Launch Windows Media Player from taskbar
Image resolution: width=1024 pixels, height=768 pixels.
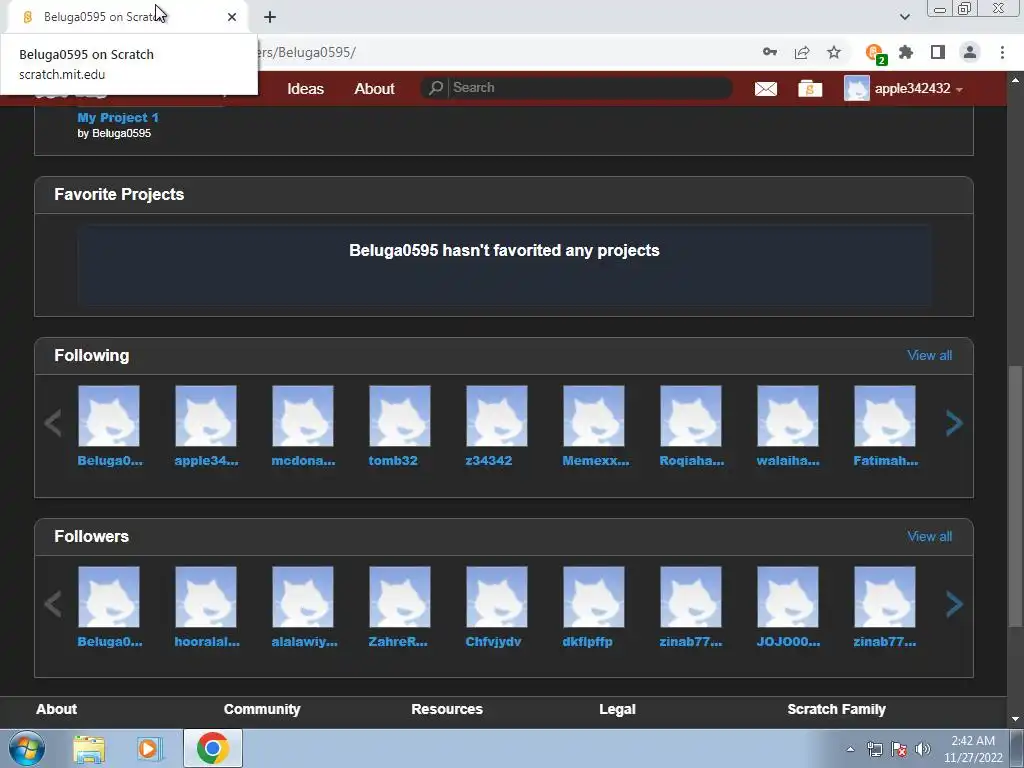click(x=149, y=749)
